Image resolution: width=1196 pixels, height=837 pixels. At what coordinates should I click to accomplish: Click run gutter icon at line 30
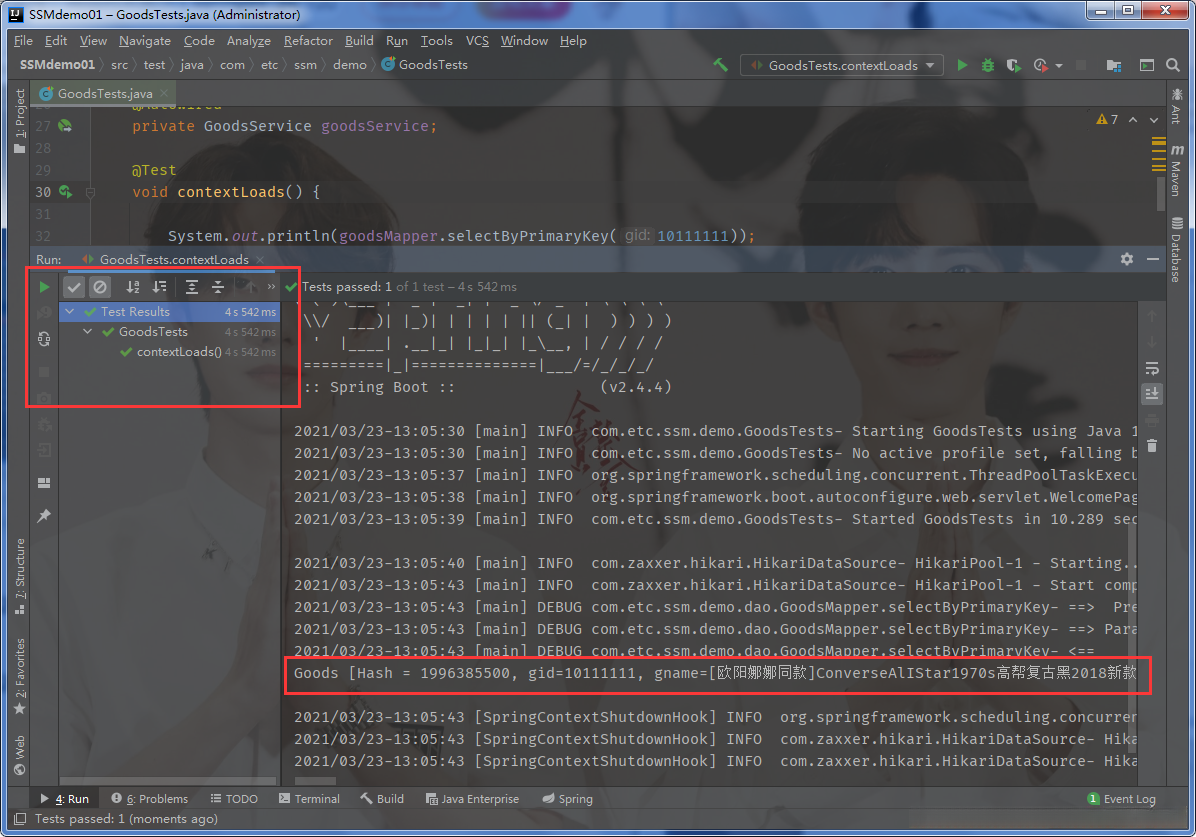click(x=66, y=192)
